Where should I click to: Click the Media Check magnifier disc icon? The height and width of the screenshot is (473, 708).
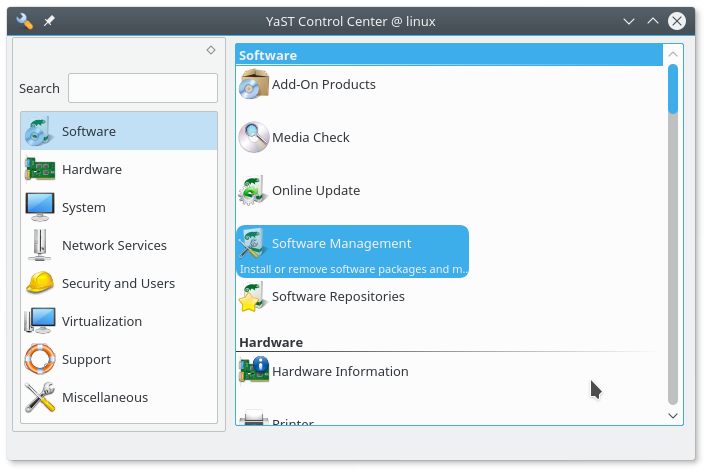pos(254,137)
